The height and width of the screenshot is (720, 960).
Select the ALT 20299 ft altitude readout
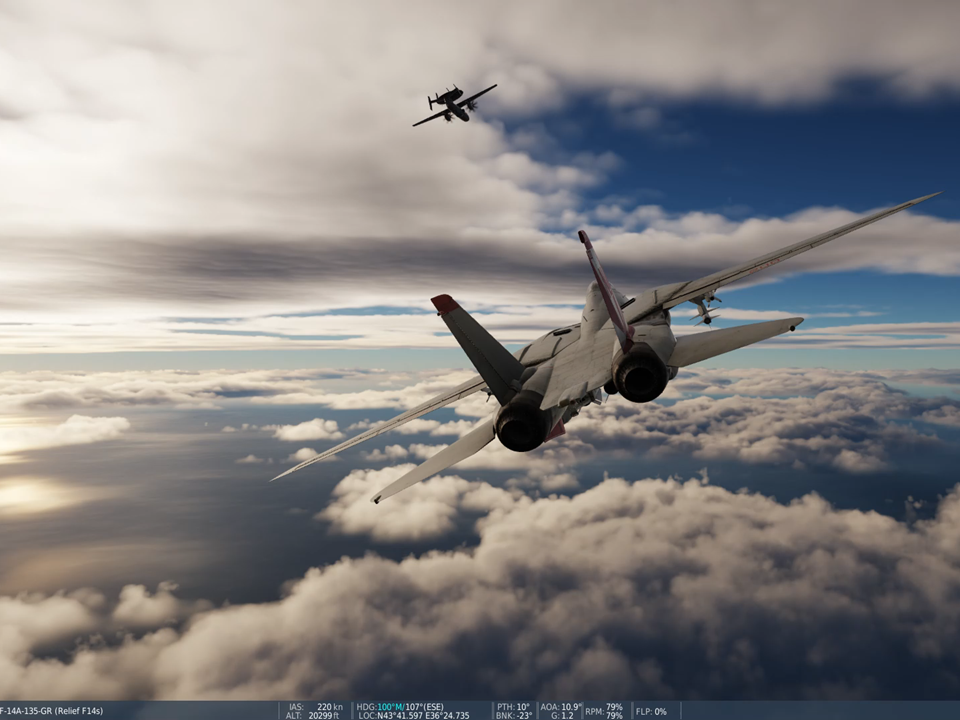(x=315, y=716)
